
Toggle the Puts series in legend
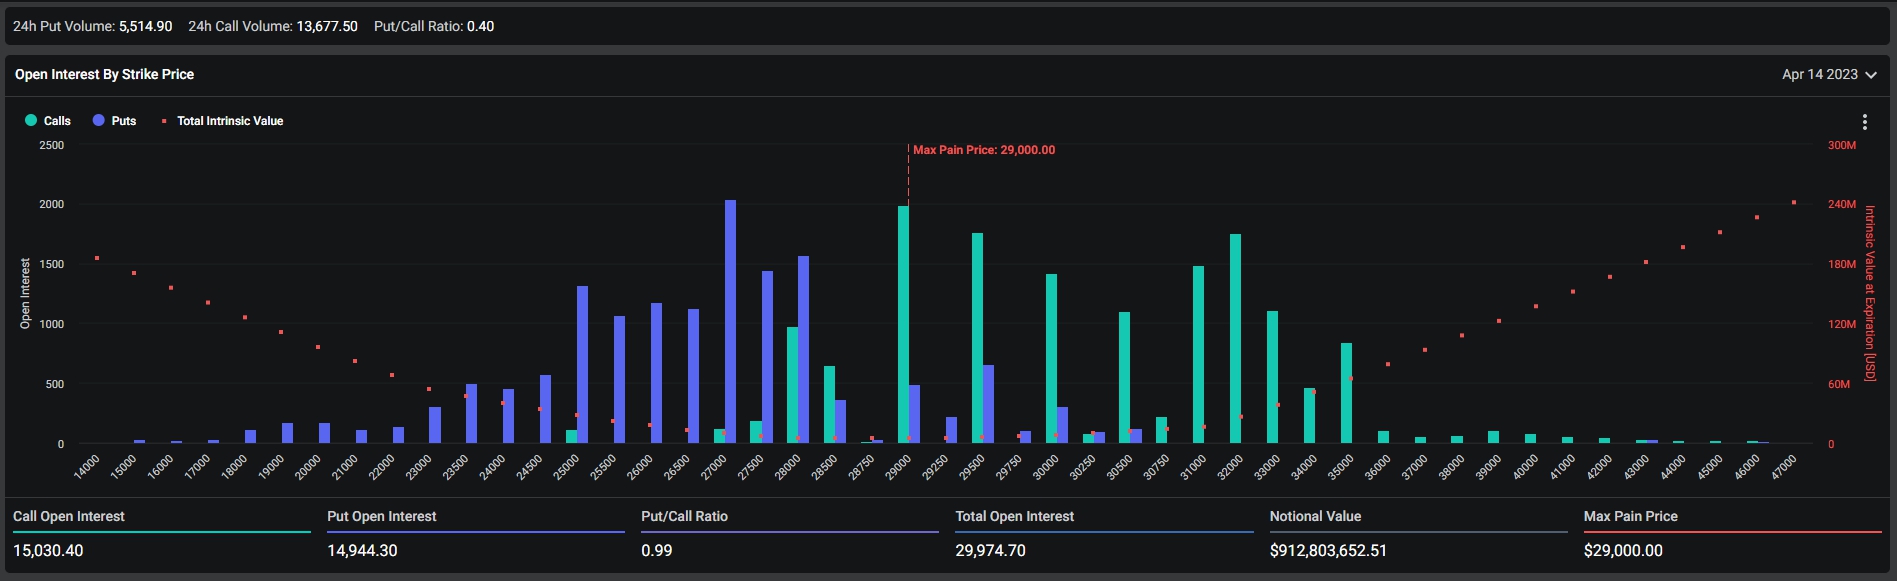(114, 121)
